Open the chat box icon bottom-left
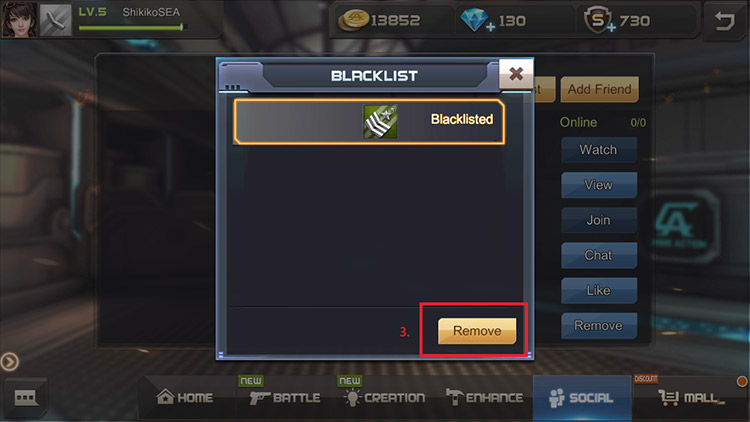This screenshot has width=750, height=422. tap(25, 397)
